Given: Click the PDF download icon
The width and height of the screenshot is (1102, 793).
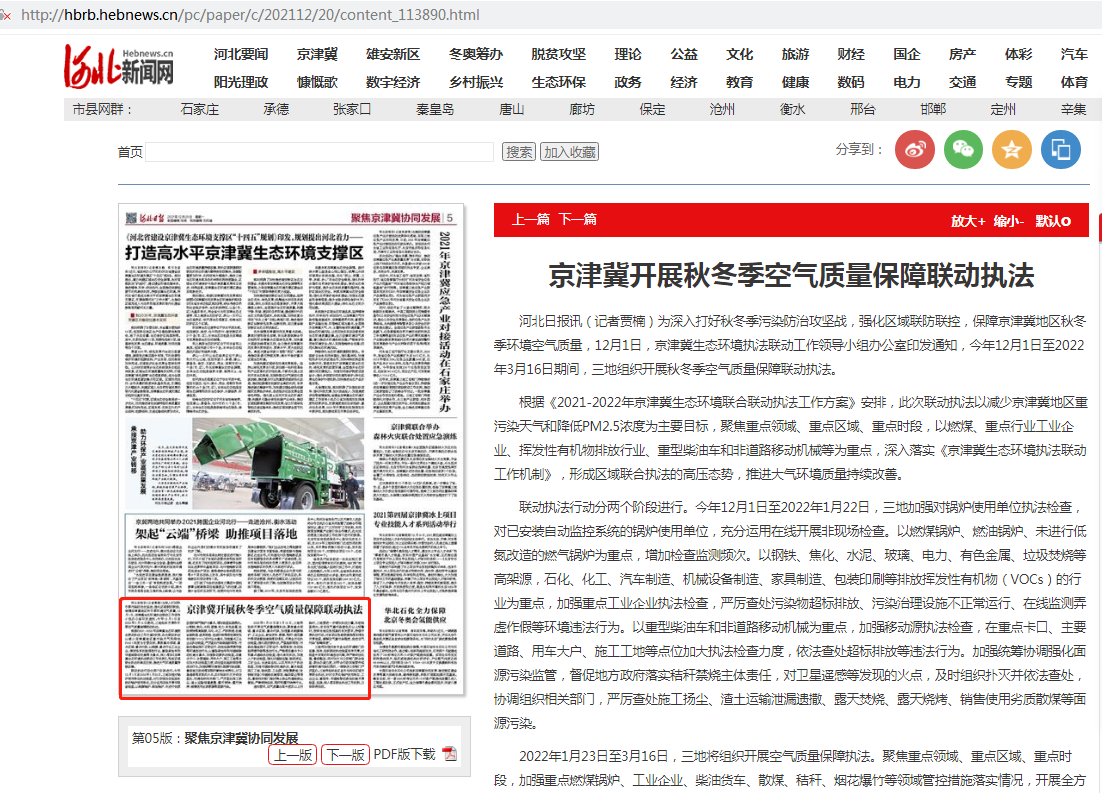Looking at the screenshot, I should 450,754.
